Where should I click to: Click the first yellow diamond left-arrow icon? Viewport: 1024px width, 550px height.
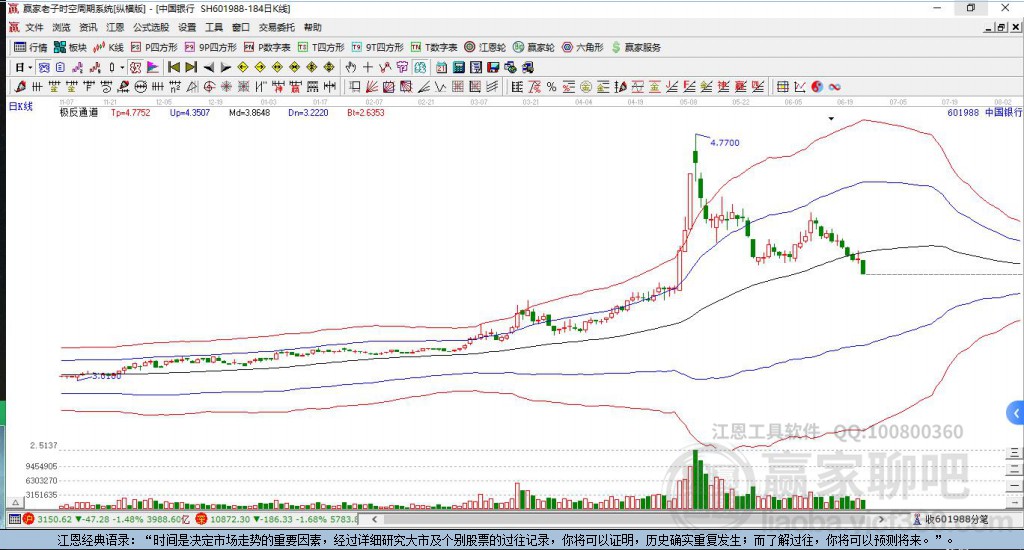[242, 67]
